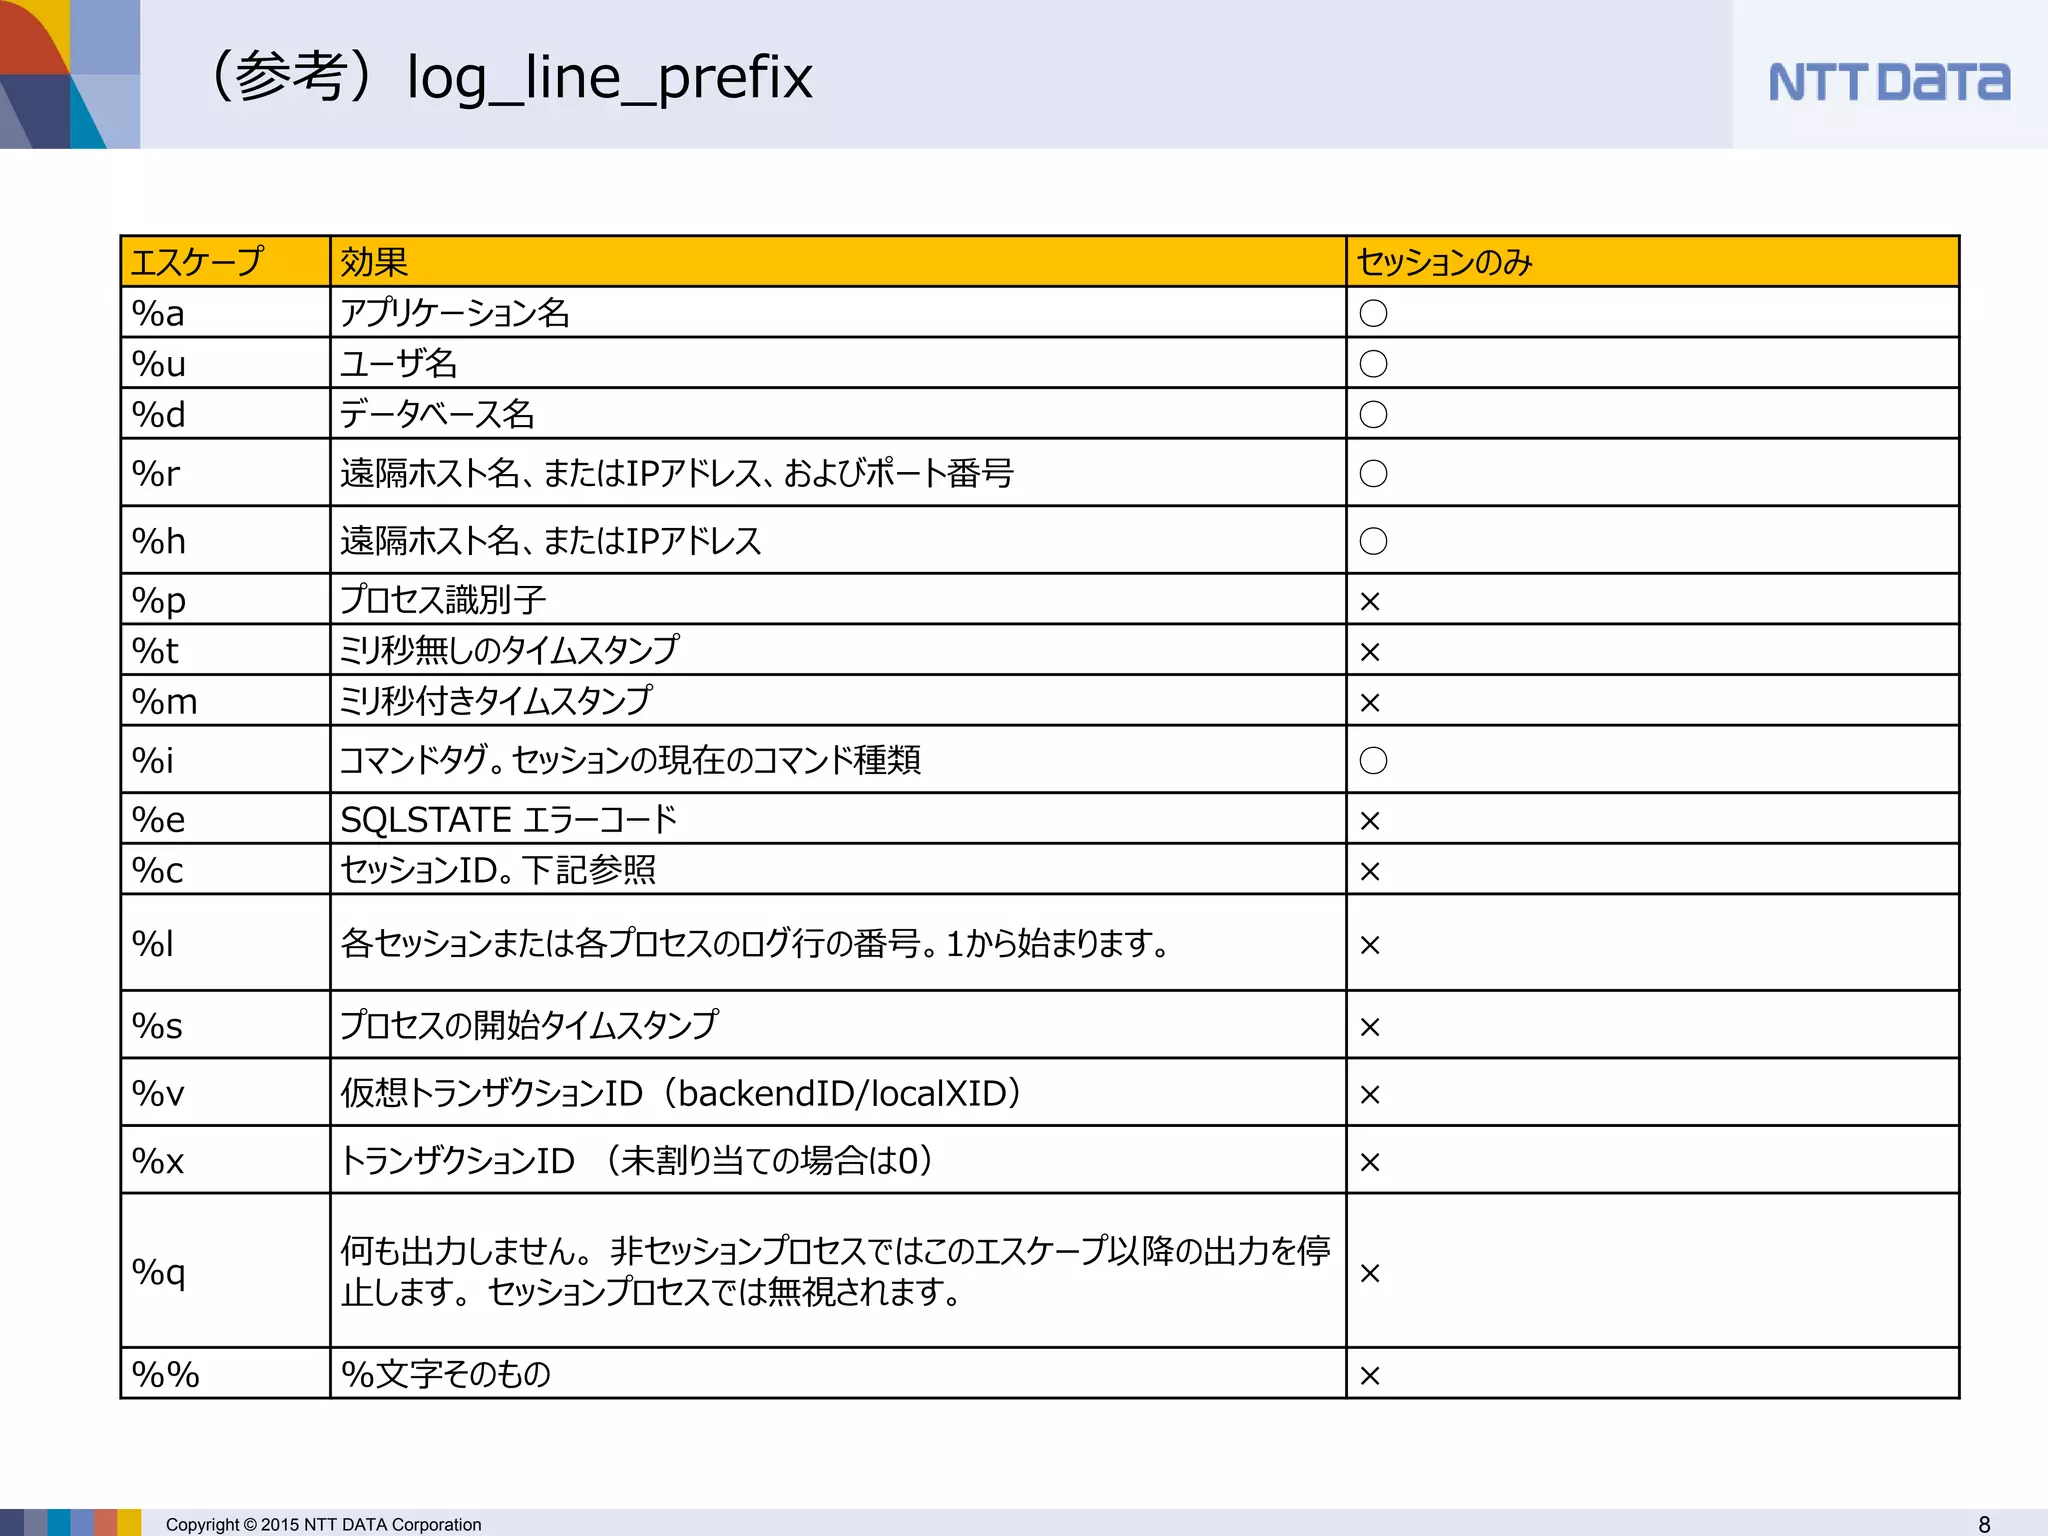The width and height of the screenshot is (2048, 1536).
Task: Click the '効果' column header
Action: click(838, 262)
